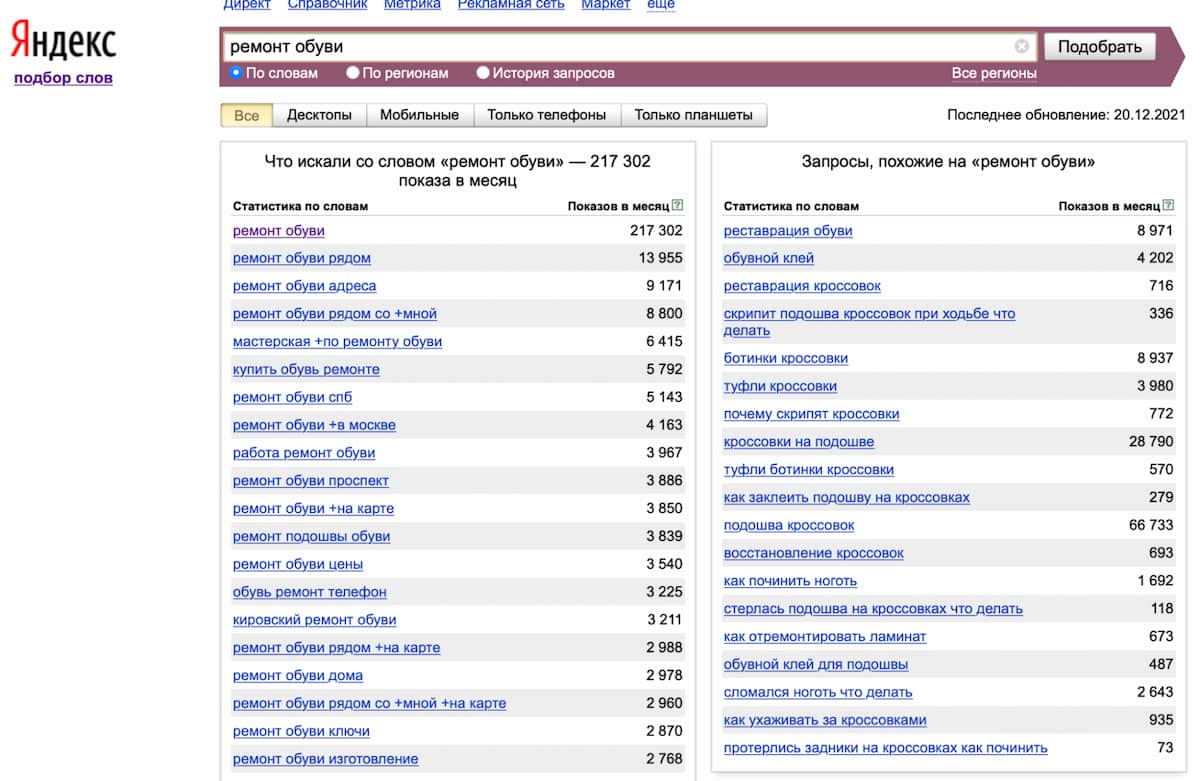Click the "Метрика" top menu link

412,4
